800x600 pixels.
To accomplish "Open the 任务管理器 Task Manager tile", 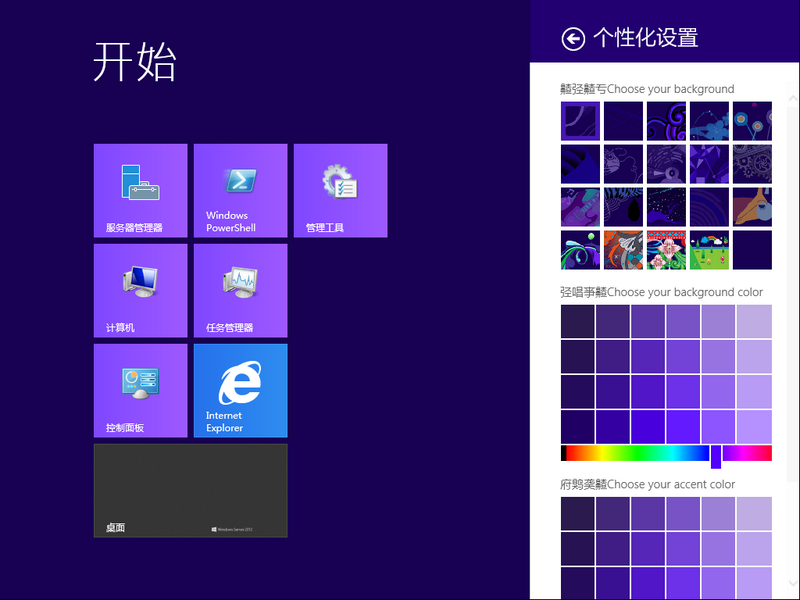I will point(240,290).
